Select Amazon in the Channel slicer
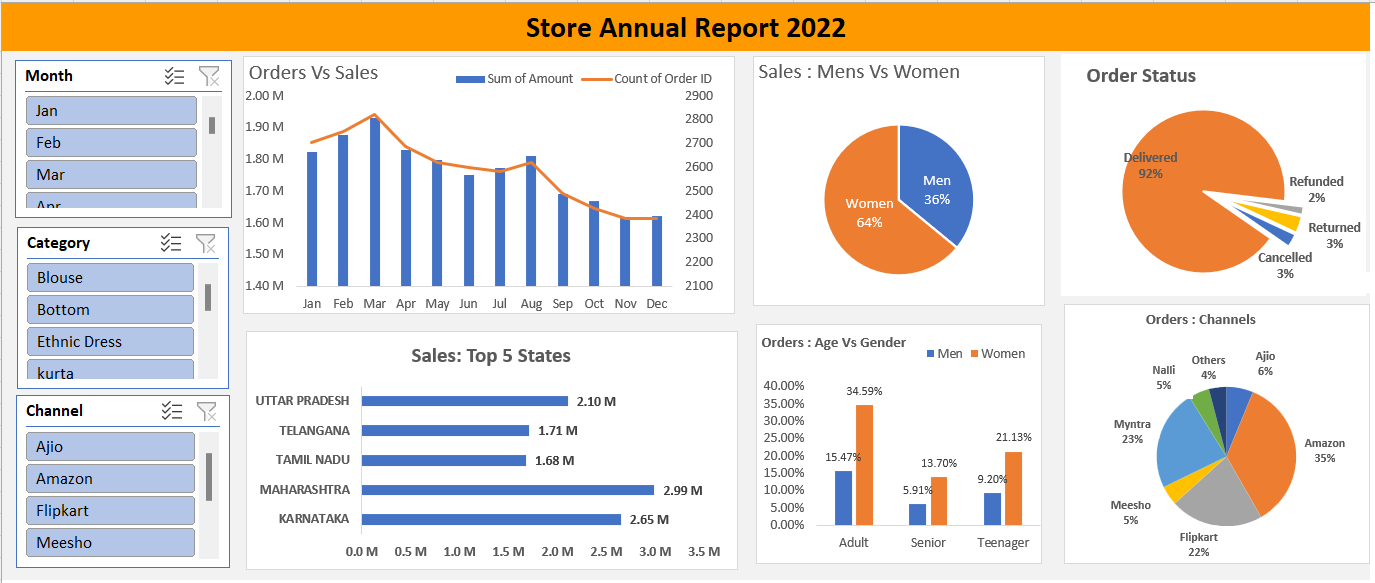The image size is (1375, 583). pos(110,478)
